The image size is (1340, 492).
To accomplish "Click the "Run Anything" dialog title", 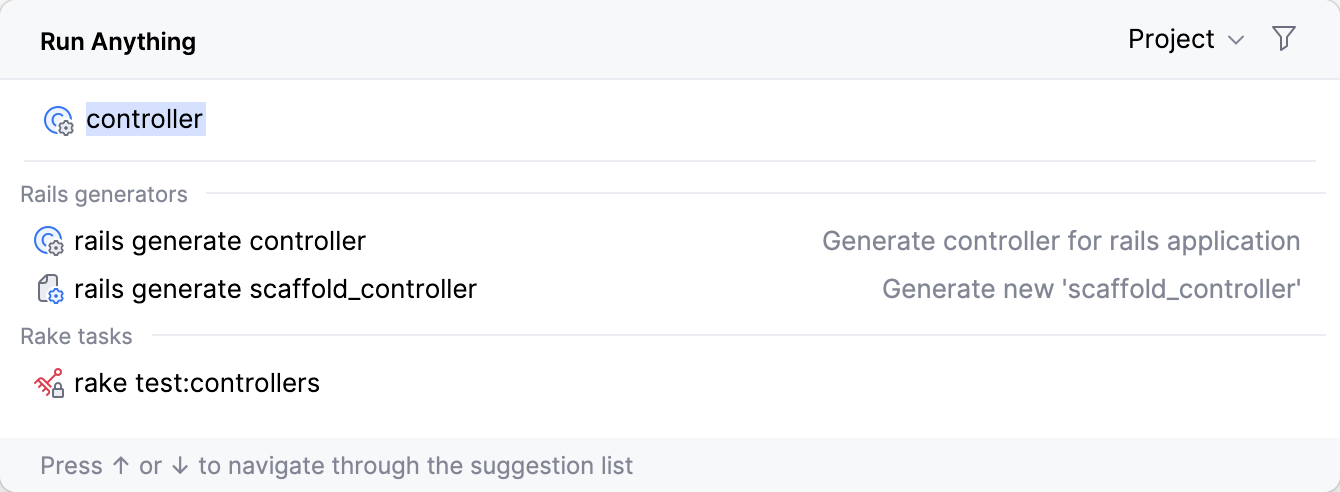I will pyautogui.click(x=118, y=41).
